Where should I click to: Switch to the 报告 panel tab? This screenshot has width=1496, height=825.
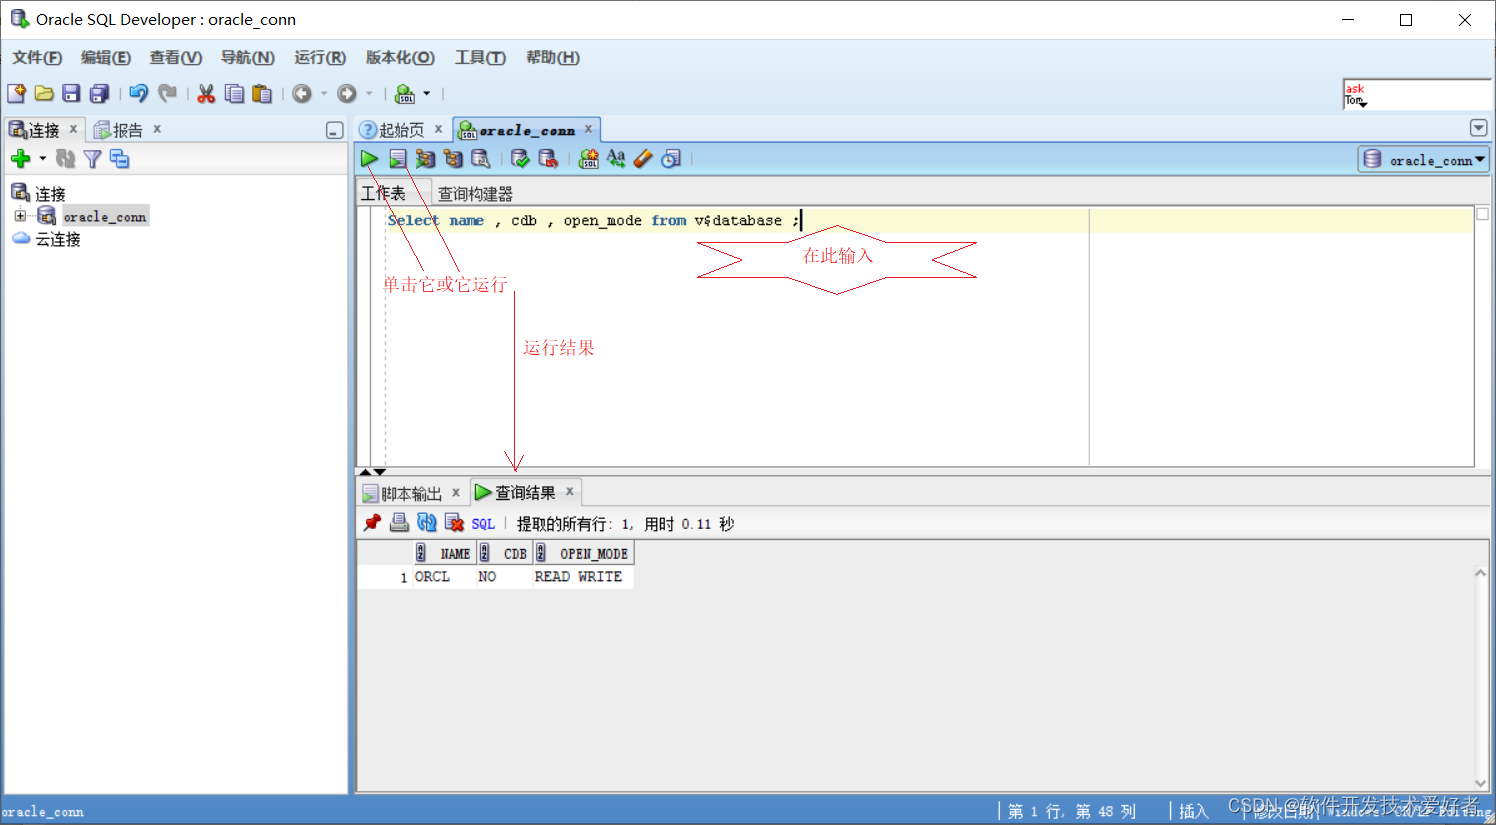coord(127,130)
